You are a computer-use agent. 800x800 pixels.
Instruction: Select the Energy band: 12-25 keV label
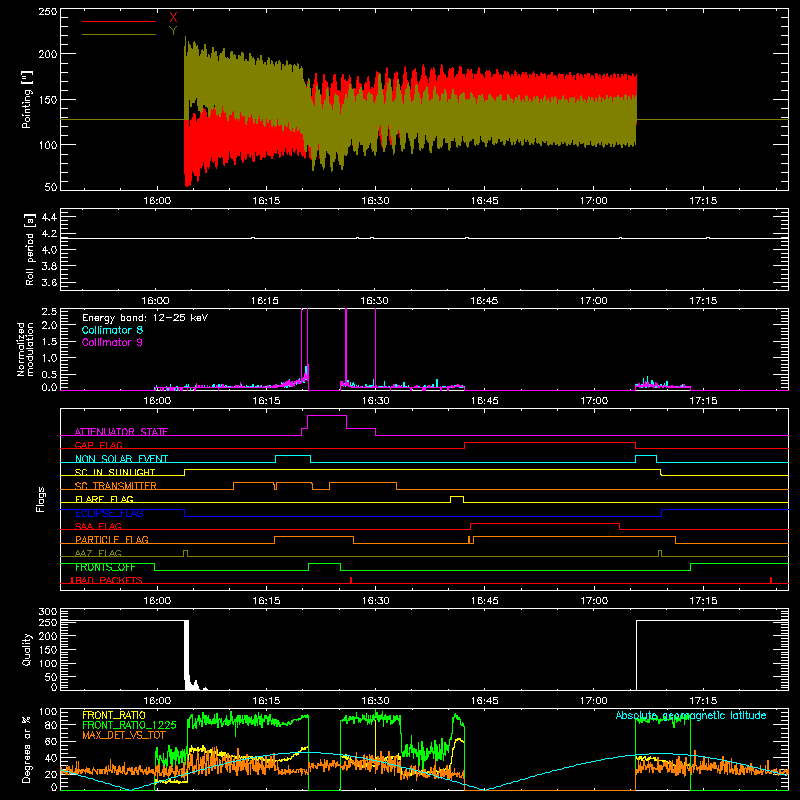tap(145, 318)
